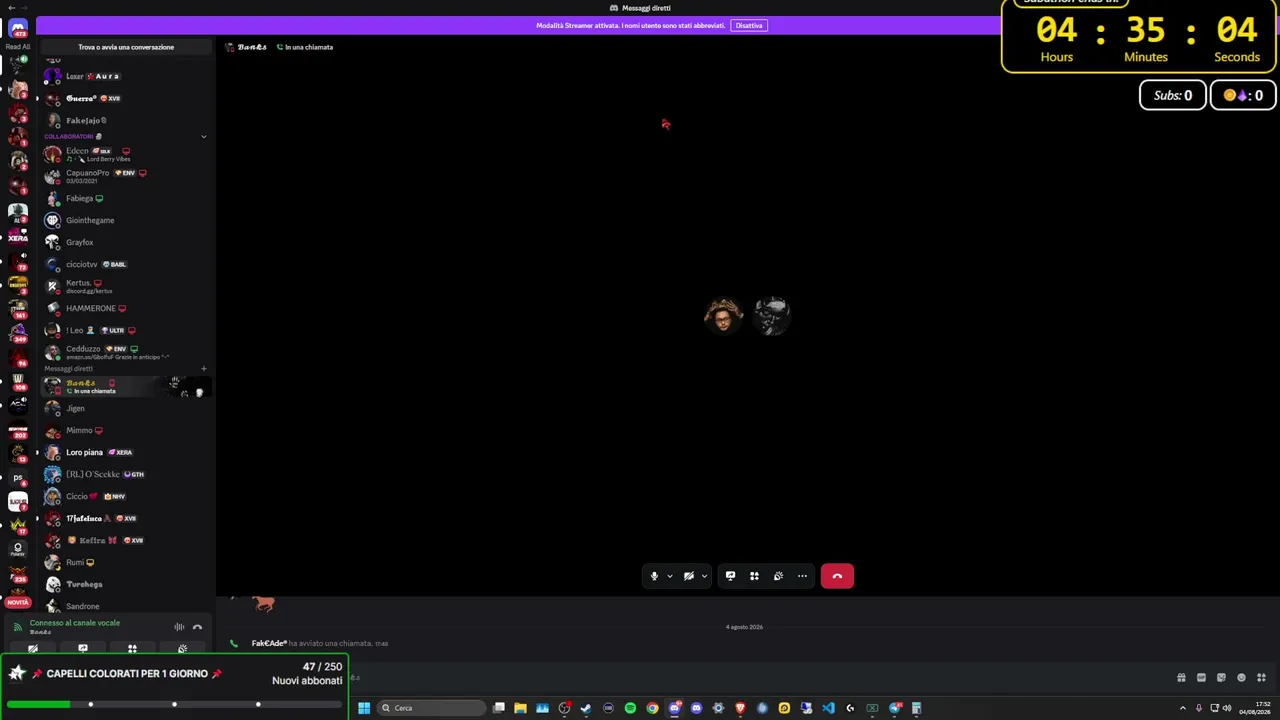Open the emoji picker

tap(1241, 678)
